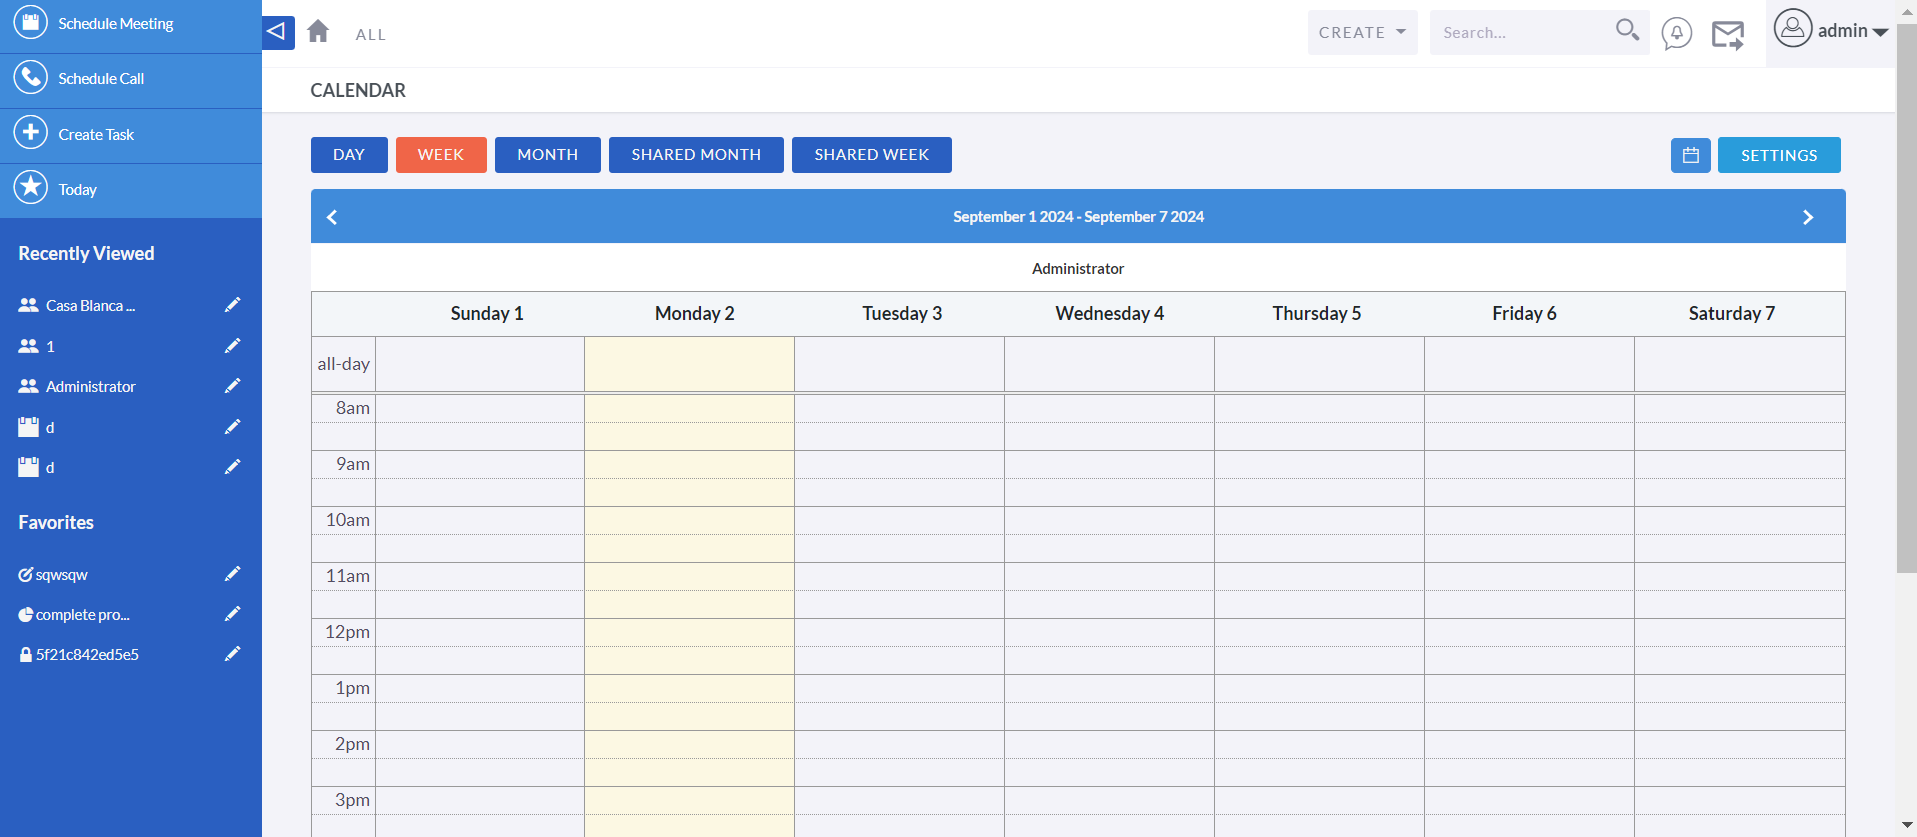Open the date picker calendar icon
Screen dimensions: 1917x837
(1690, 155)
